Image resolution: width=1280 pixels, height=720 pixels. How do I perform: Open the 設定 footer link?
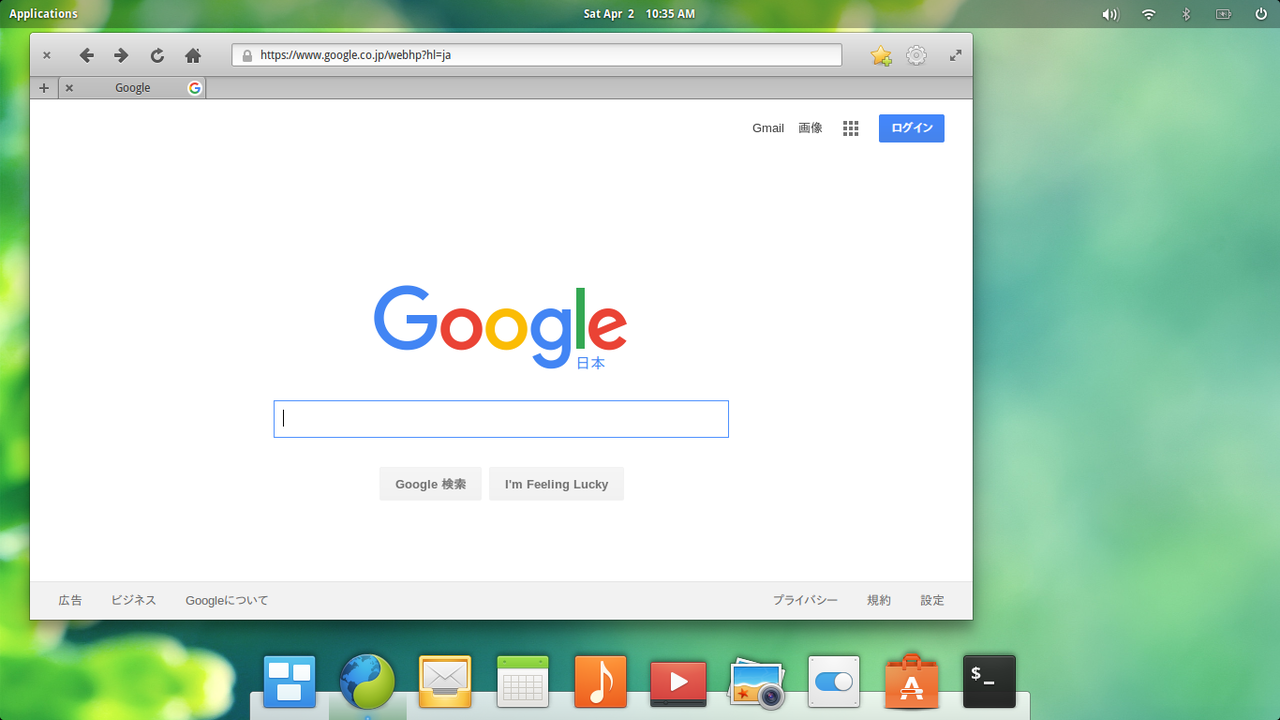pos(932,601)
